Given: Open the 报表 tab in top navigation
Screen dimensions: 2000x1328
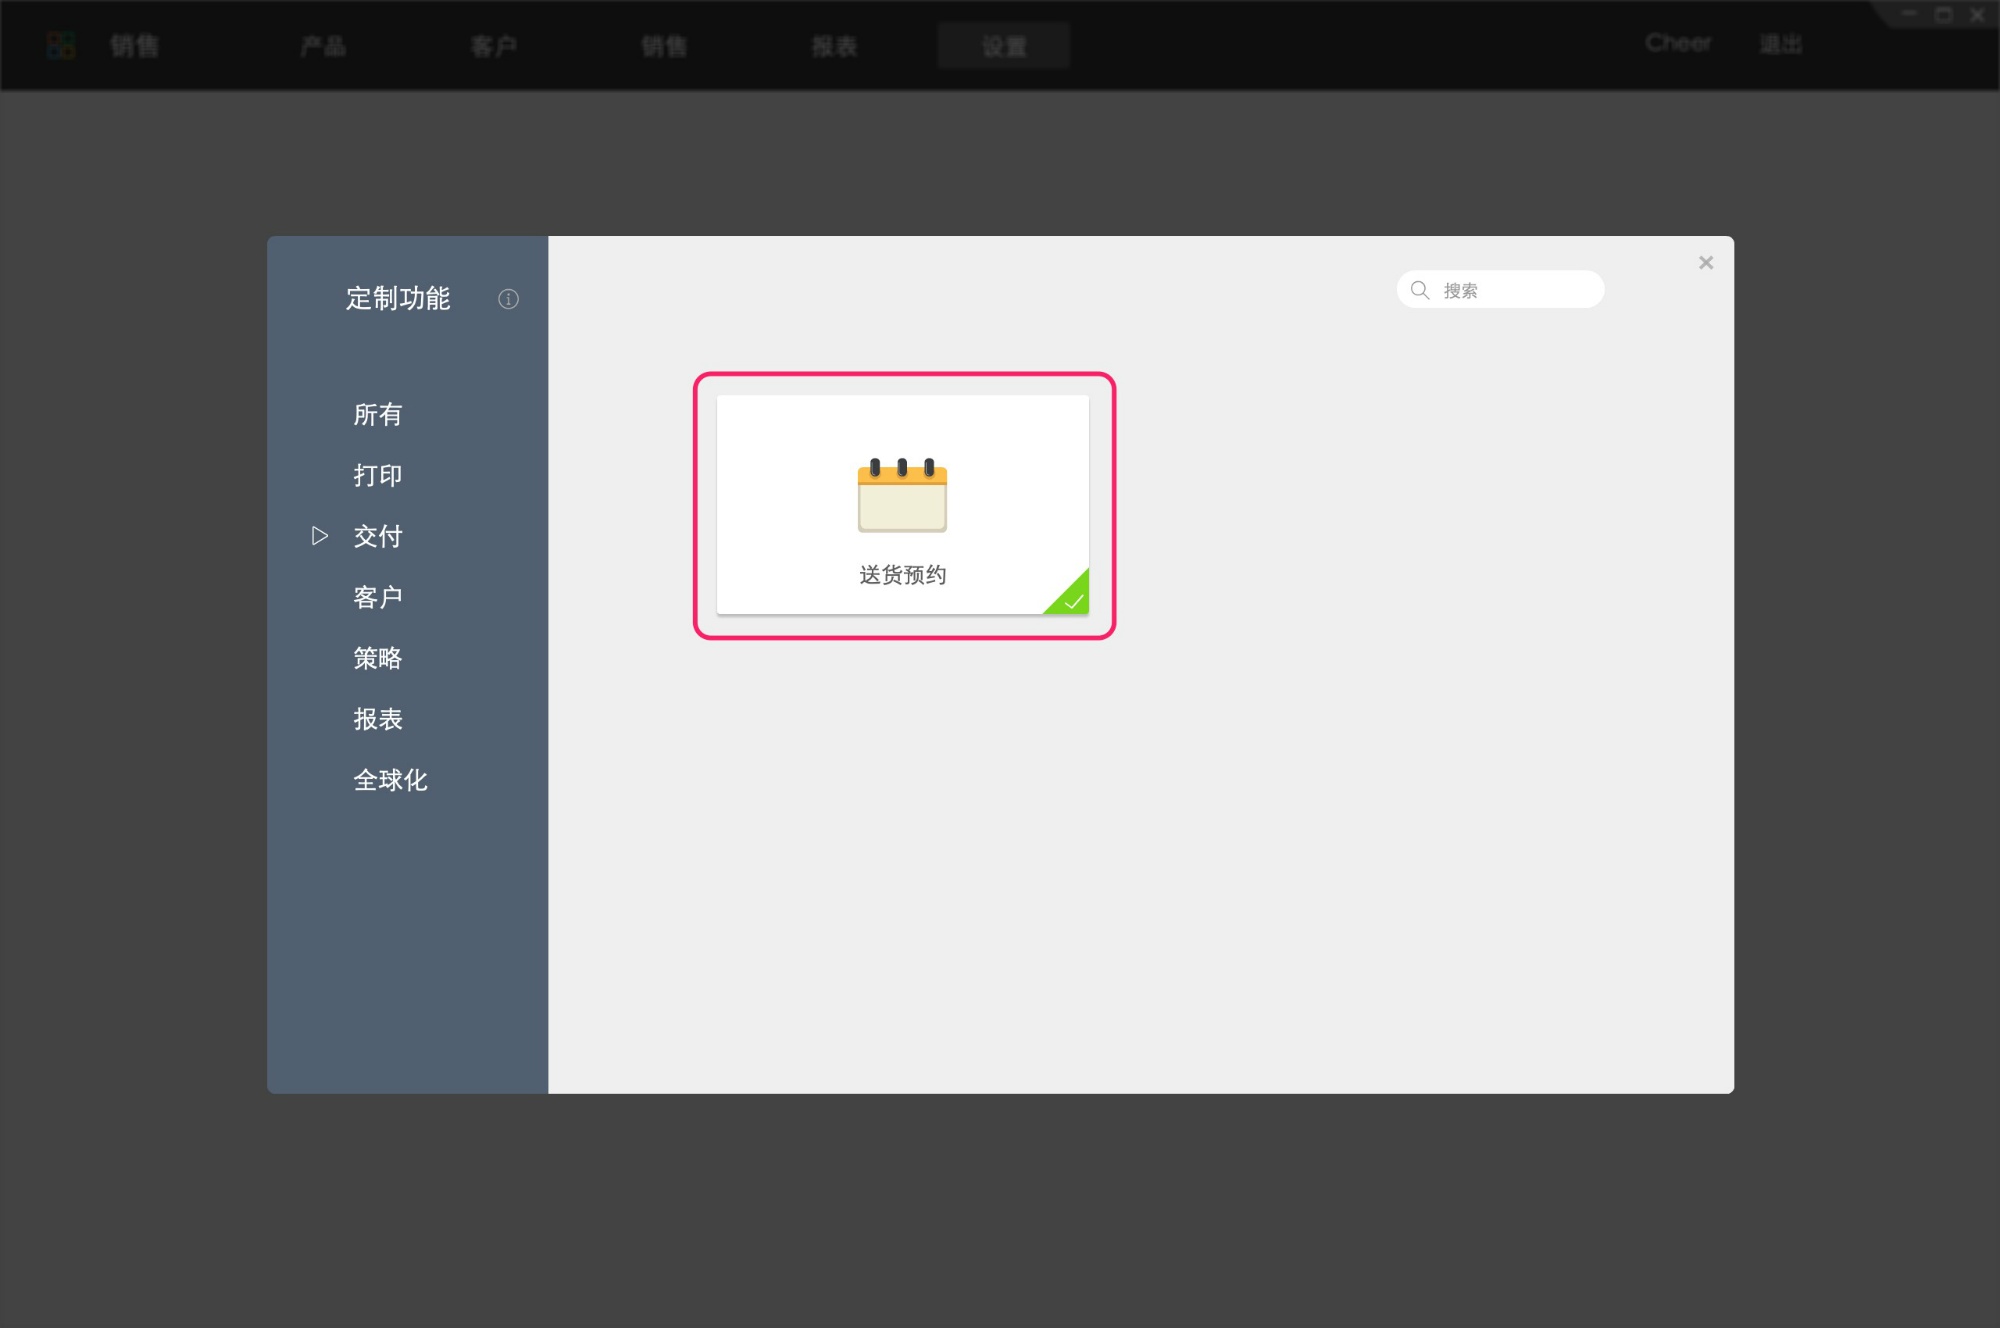Looking at the screenshot, I should point(835,46).
